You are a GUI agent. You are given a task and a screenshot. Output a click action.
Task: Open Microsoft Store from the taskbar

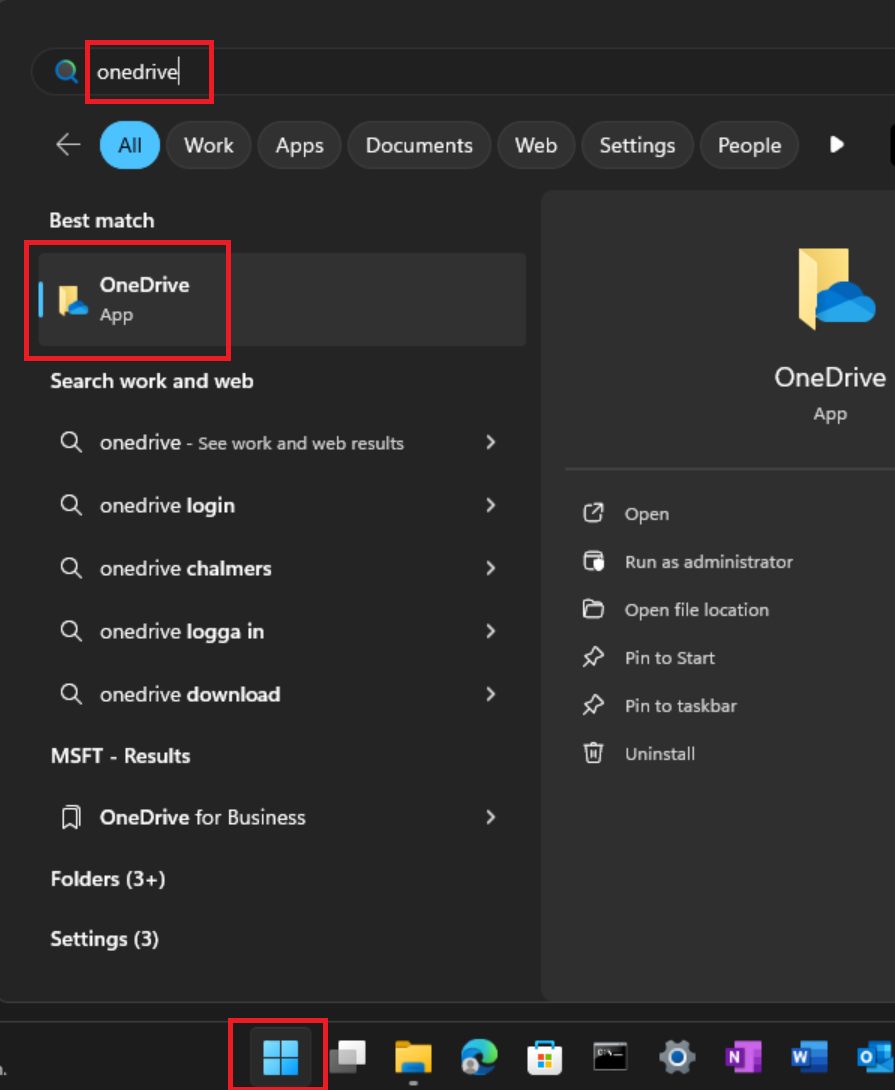[545, 1056]
